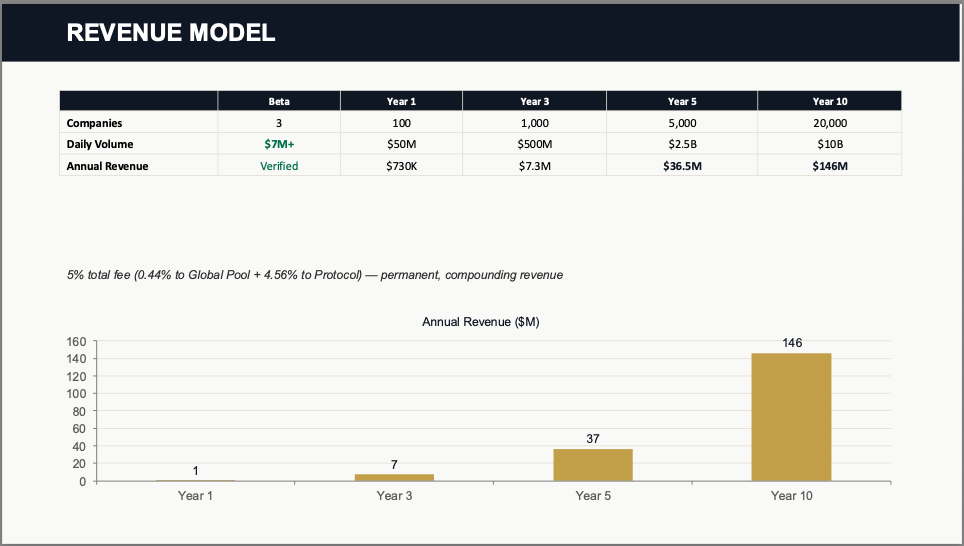
Task: Click the REVENUE MODEL slide title
Action: (170, 33)
